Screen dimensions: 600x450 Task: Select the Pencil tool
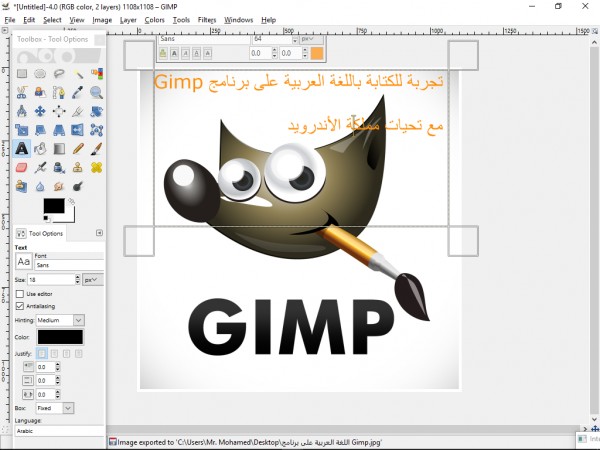coord(78,148)
